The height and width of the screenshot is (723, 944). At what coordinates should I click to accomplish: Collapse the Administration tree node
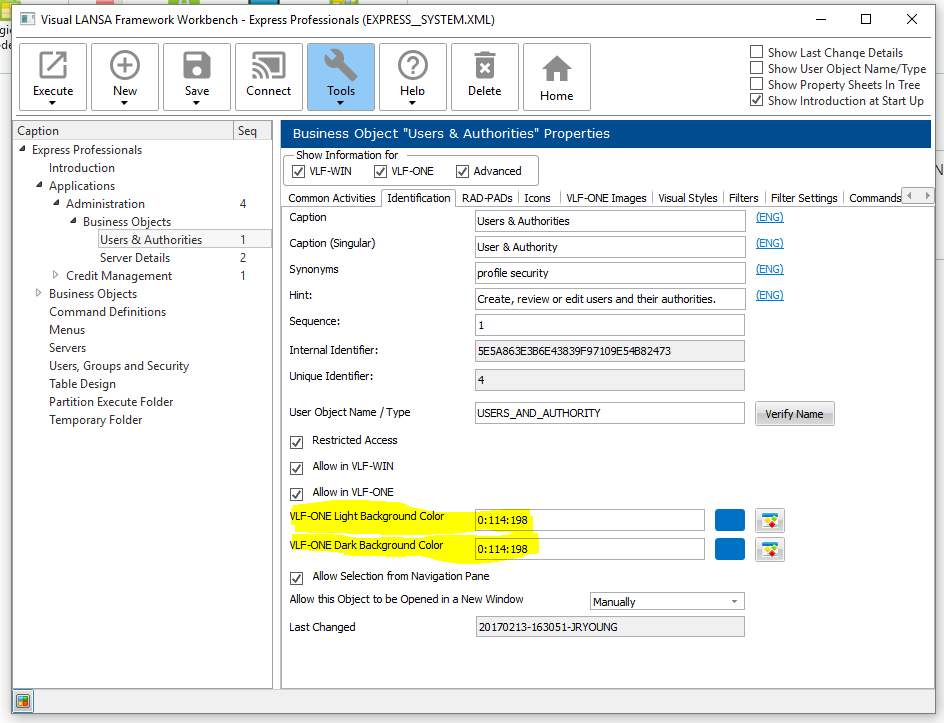tap(56, 204)
